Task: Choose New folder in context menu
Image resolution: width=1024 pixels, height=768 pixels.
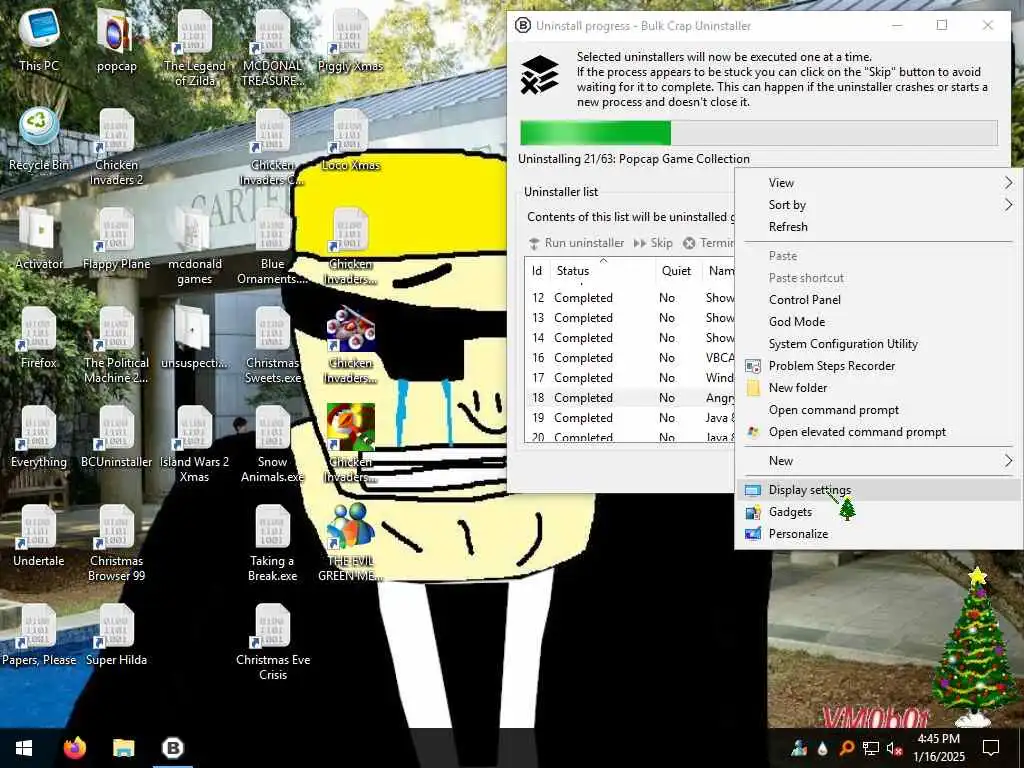Action: tap(879, 388)
